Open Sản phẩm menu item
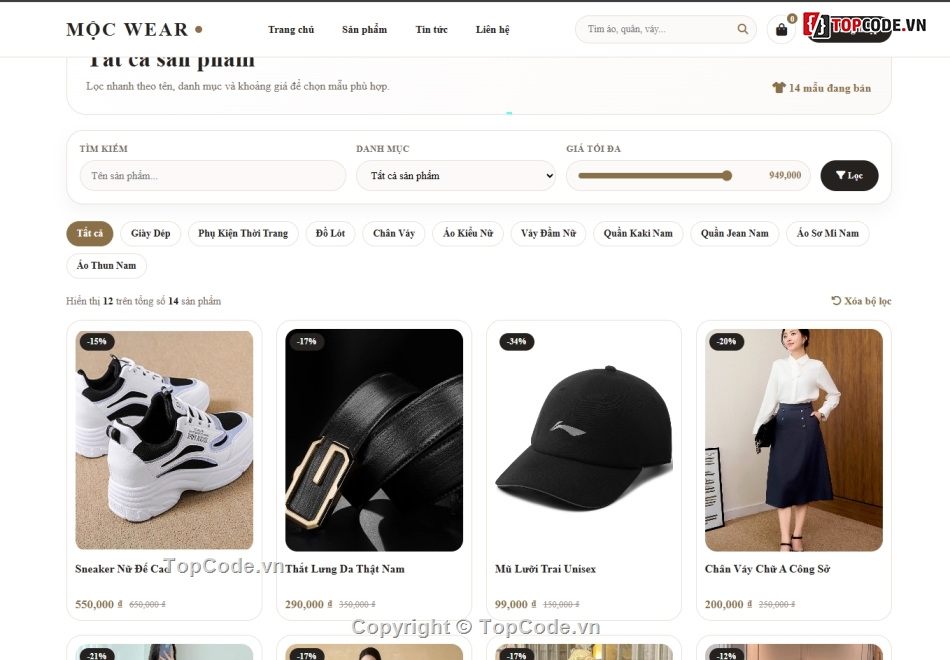 point(364,29)
